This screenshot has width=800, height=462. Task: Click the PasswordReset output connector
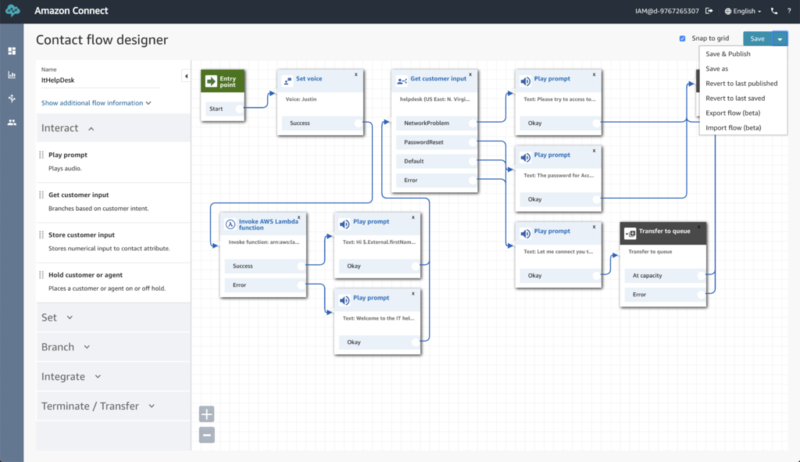472,142
